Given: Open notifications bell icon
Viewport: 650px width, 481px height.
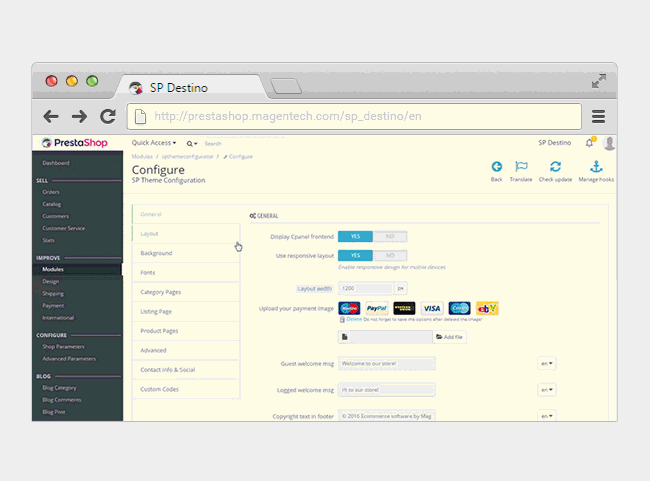Looking at the screenshot, I should click(589, 143).
